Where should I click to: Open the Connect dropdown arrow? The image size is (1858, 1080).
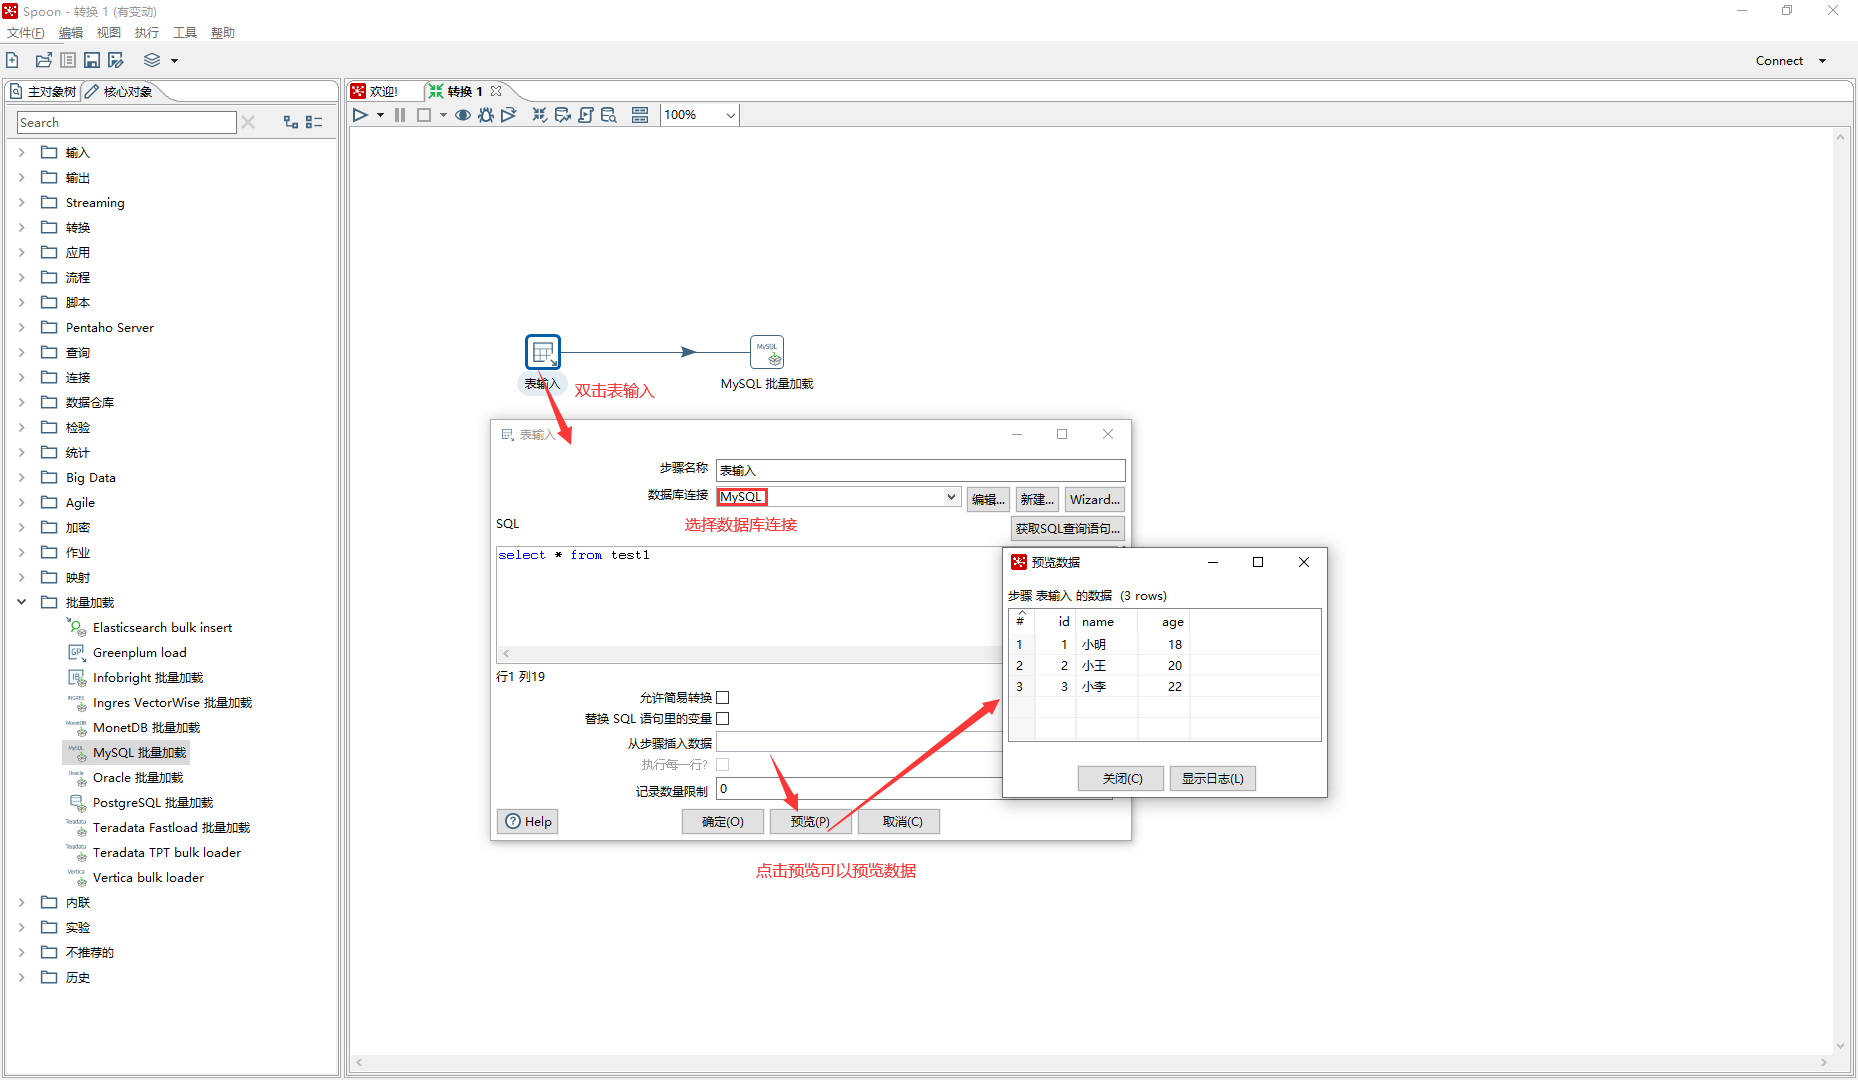[x=1822, y=61]
